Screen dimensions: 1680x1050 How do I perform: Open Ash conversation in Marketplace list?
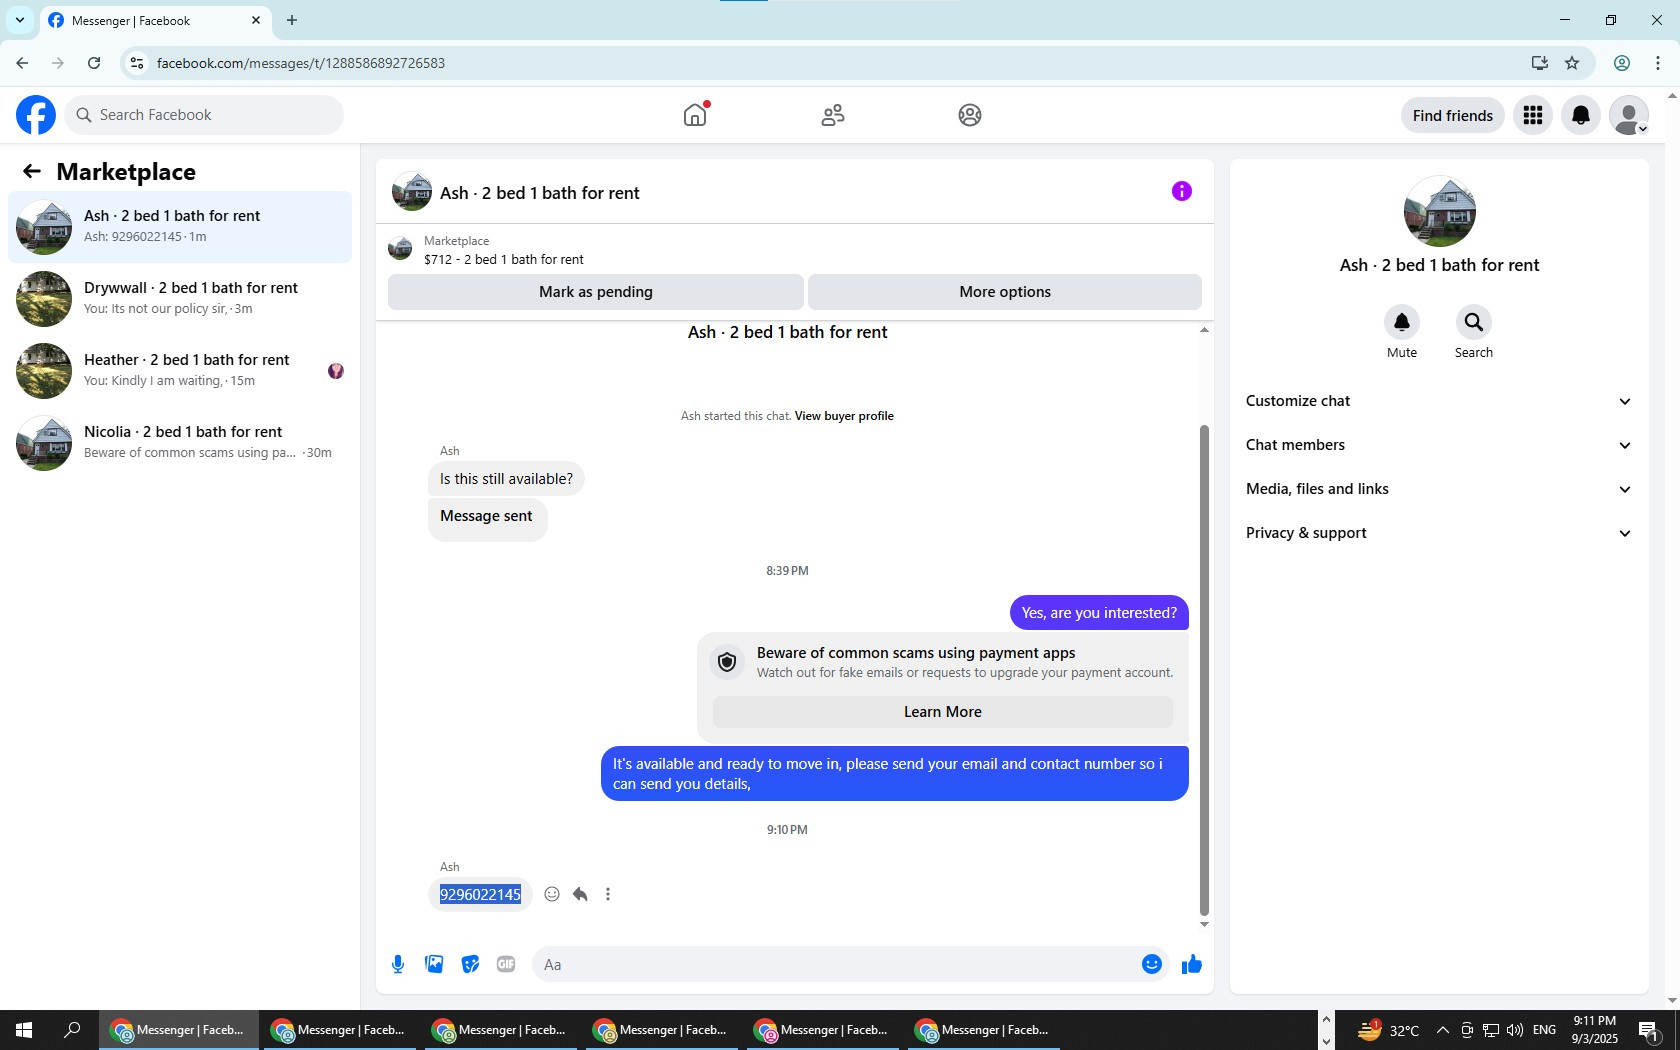(180, 227)
